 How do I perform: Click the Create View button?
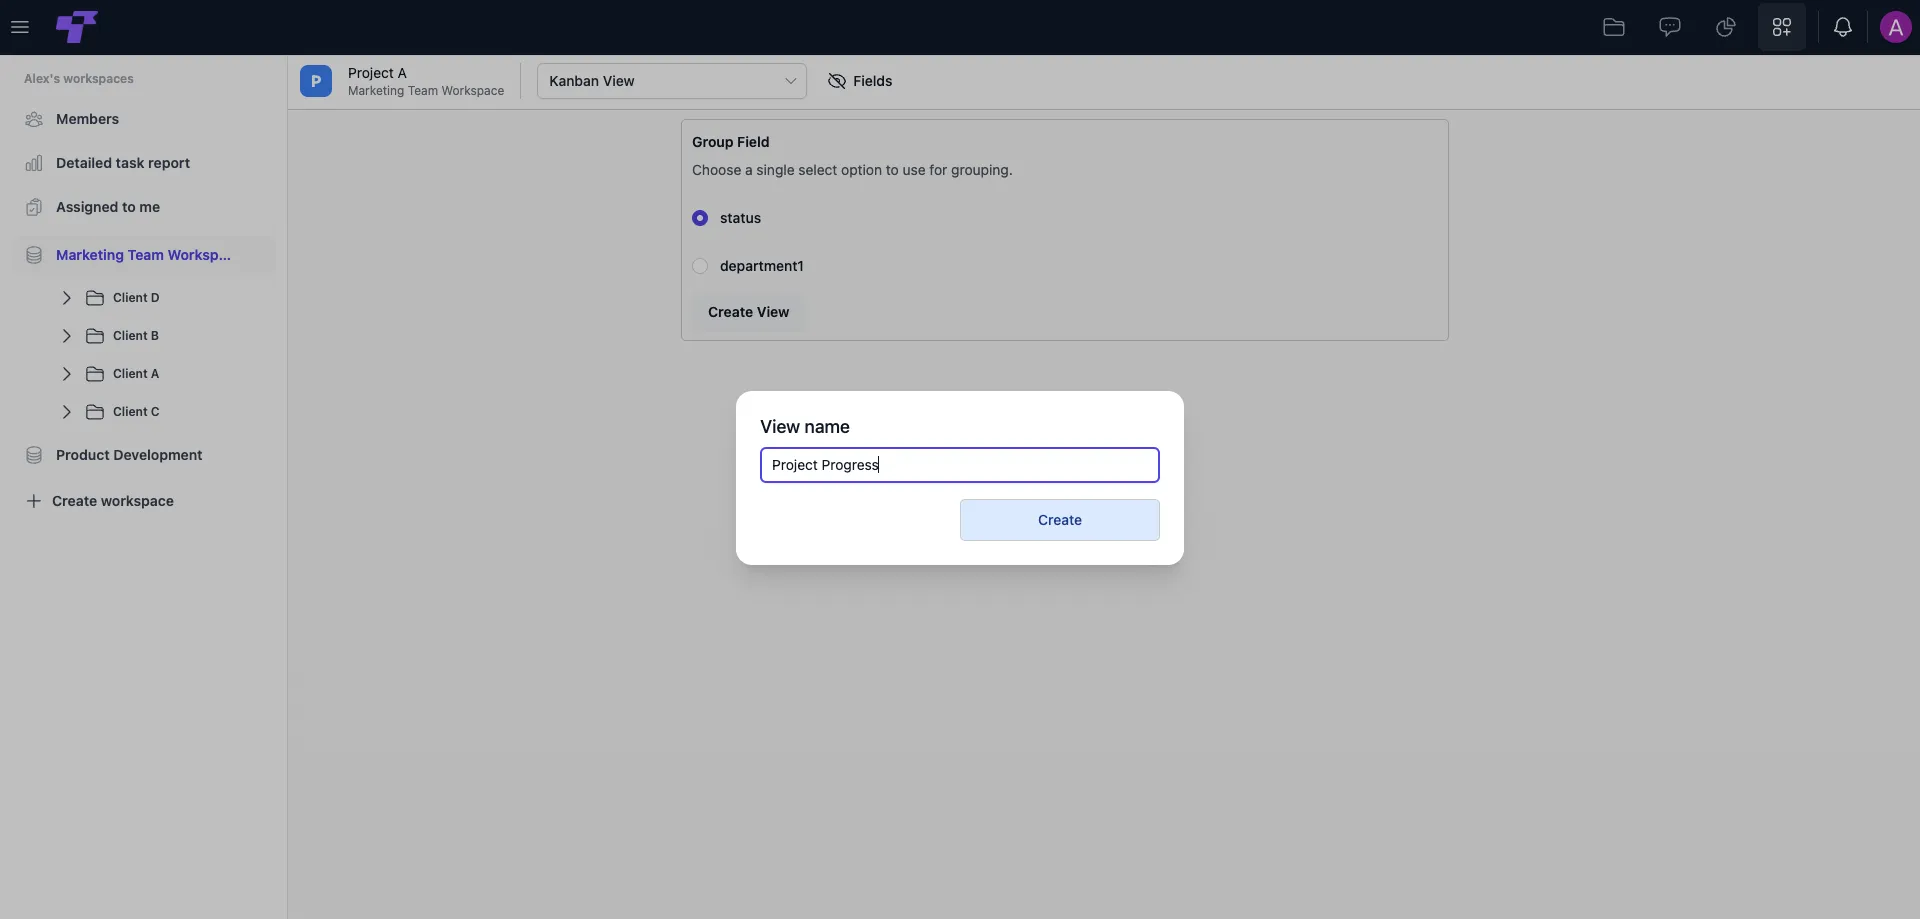tap(748, 312)
